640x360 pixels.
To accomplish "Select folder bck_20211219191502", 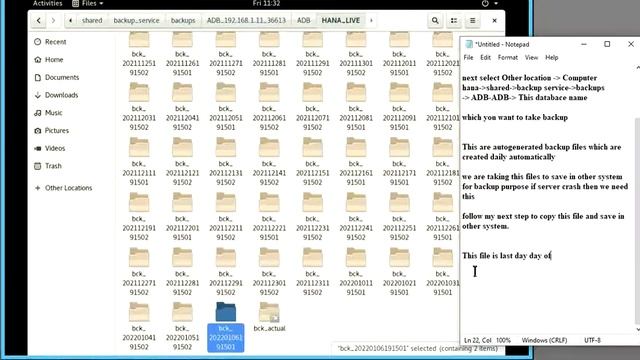I will [139, 217].
